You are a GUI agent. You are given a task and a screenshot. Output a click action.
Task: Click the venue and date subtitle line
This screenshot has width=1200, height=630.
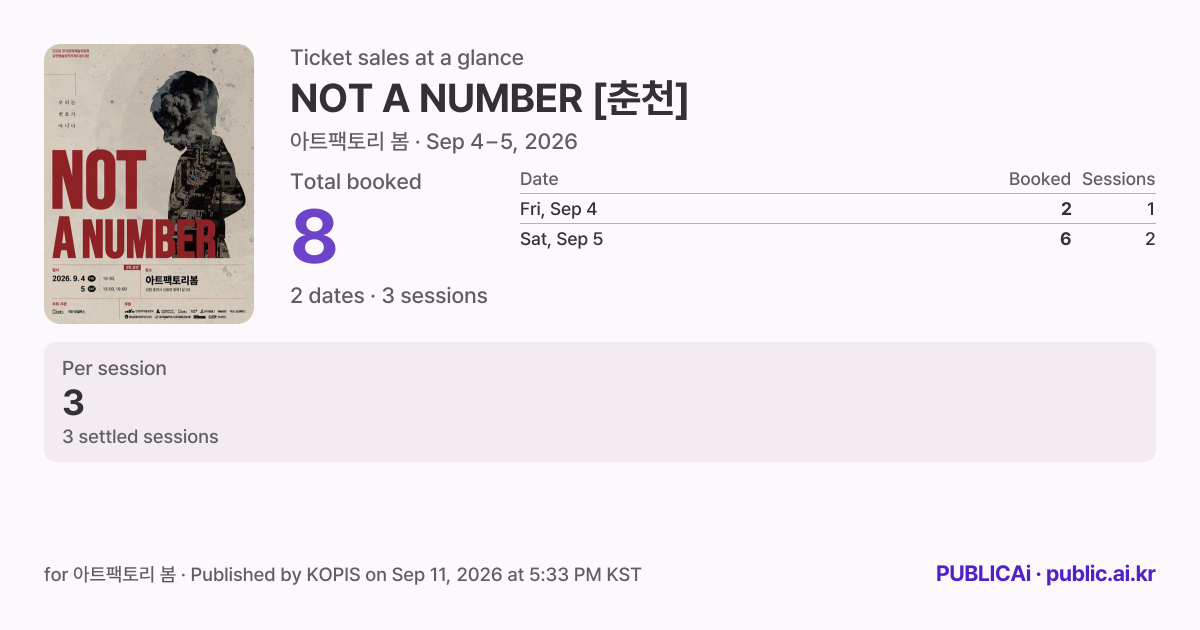pos(434,141)
